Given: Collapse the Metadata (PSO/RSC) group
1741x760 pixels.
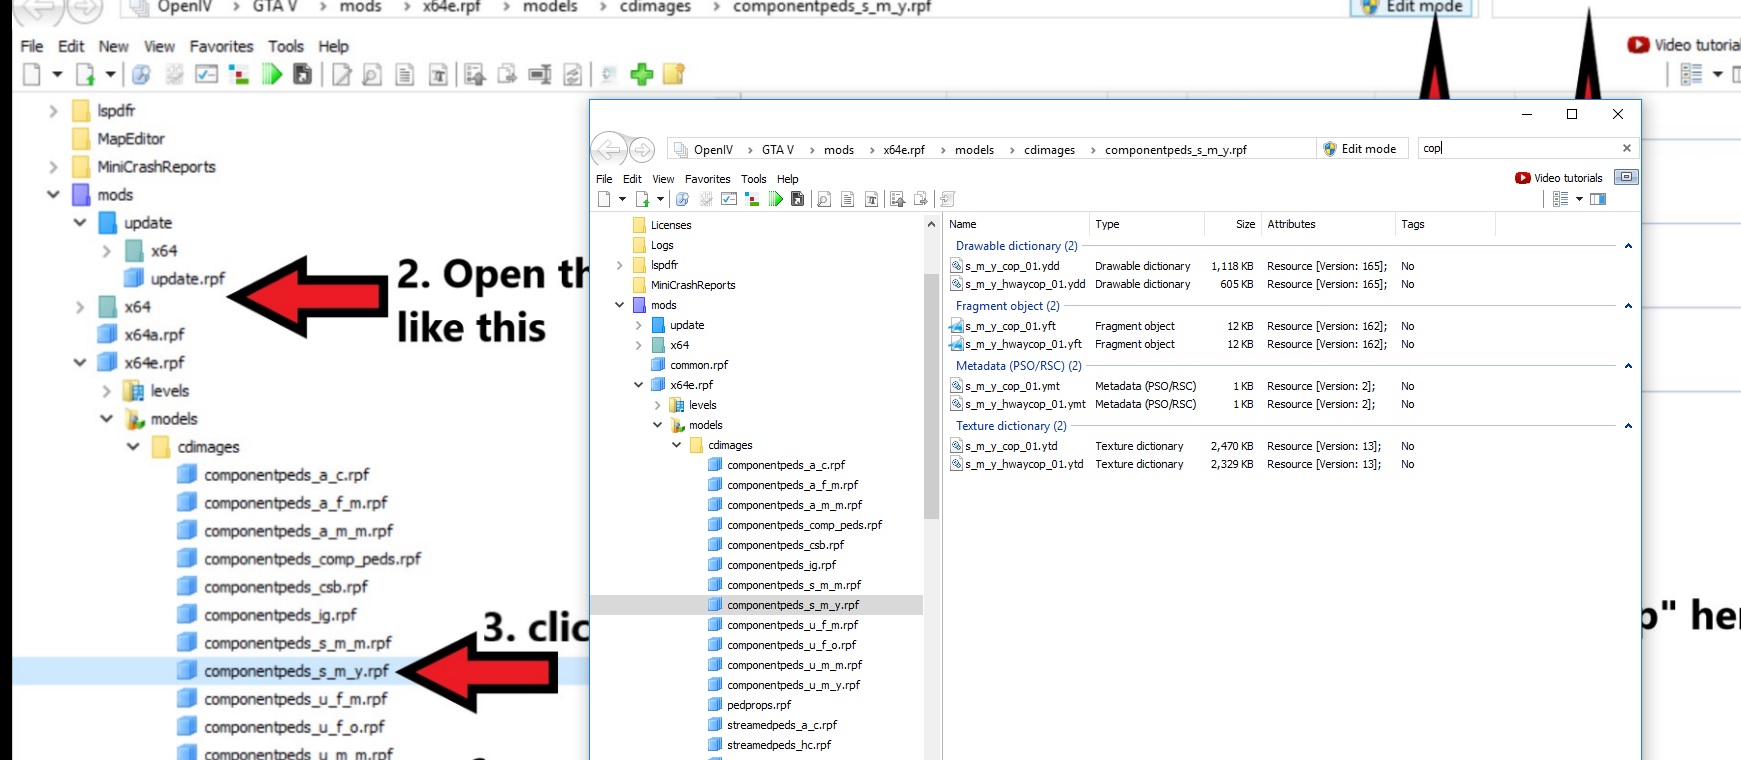Looking at the screenshot, I should point(1628,366).
